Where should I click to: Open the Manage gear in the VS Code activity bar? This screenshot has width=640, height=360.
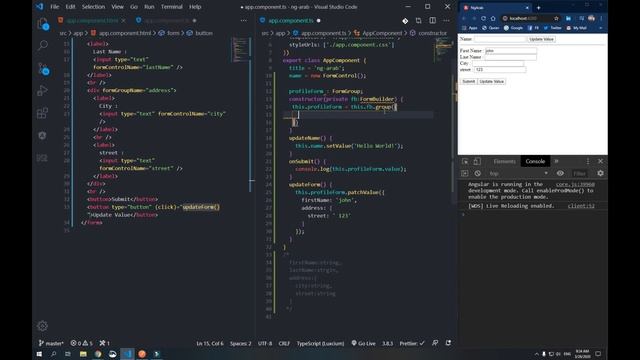click(42, 326)
